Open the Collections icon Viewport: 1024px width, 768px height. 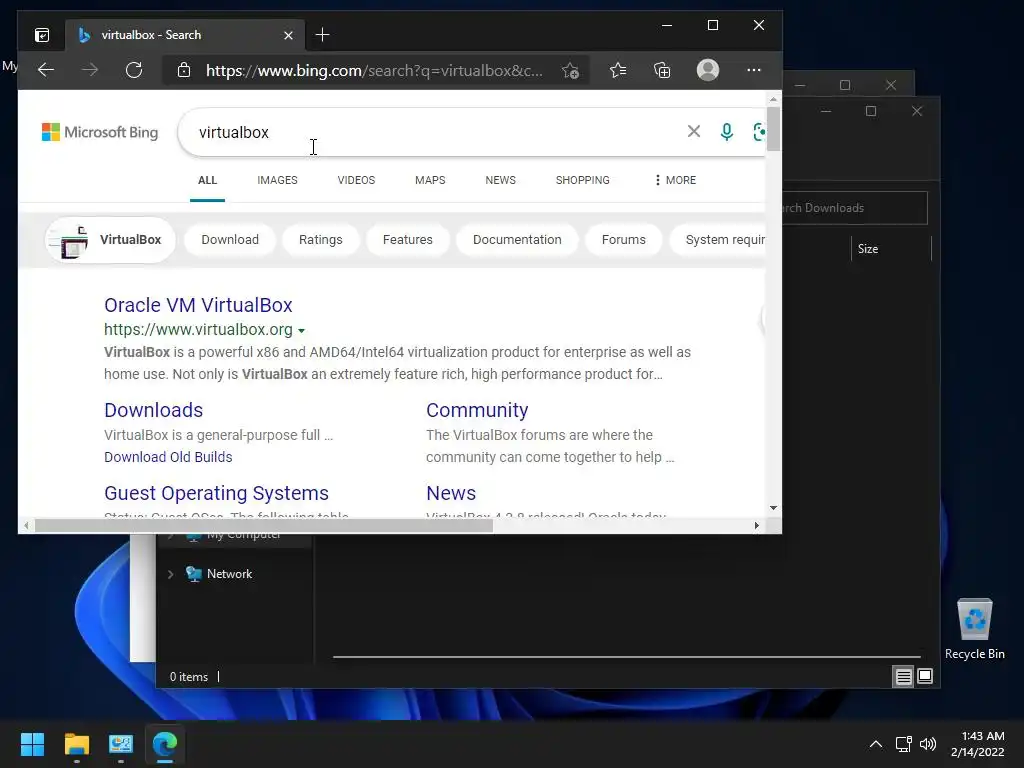pyautogui.click(x=662, y=70)
